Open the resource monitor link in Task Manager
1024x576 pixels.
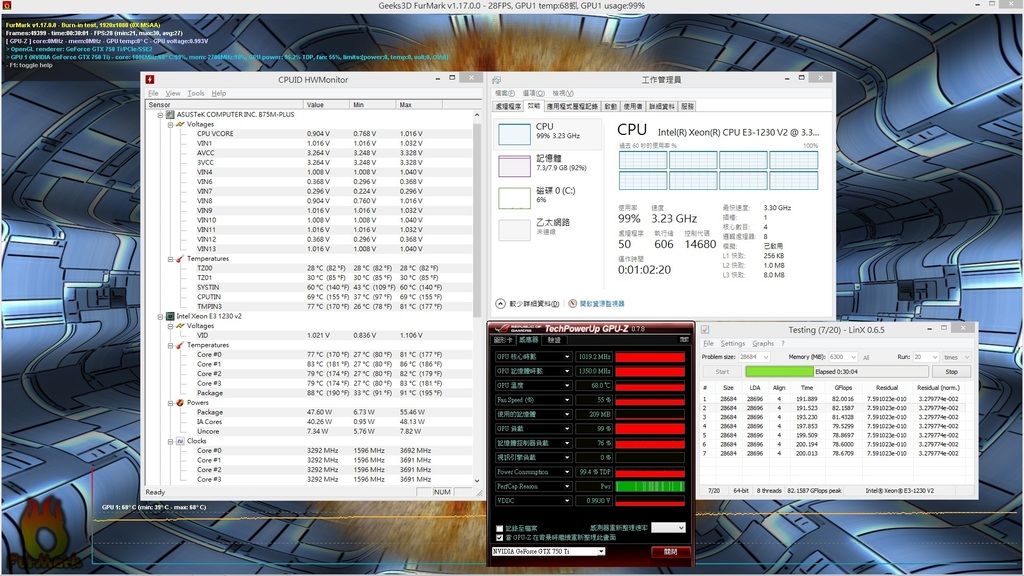[x=602, y=304]
